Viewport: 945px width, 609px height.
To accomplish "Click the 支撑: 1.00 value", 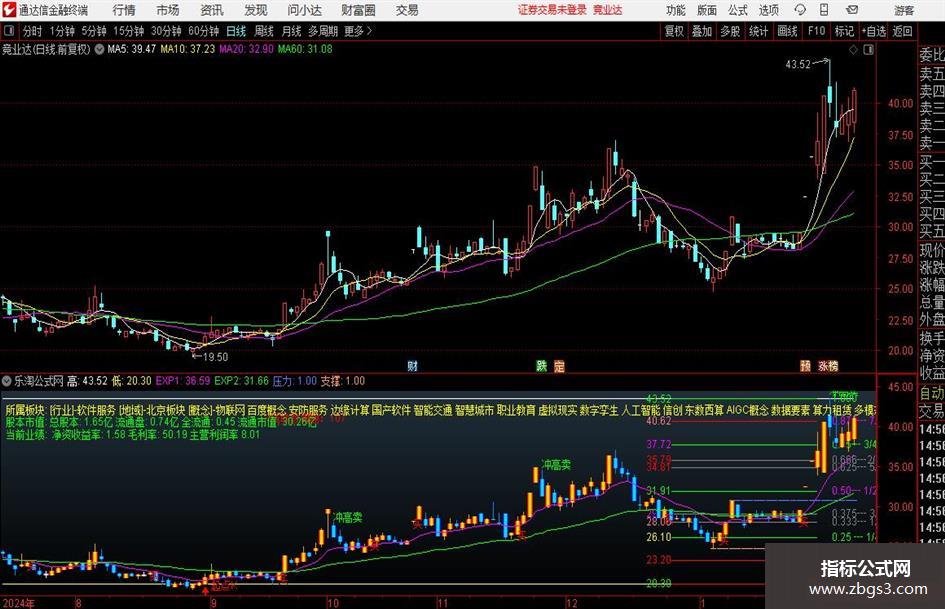I will [342, 381].
